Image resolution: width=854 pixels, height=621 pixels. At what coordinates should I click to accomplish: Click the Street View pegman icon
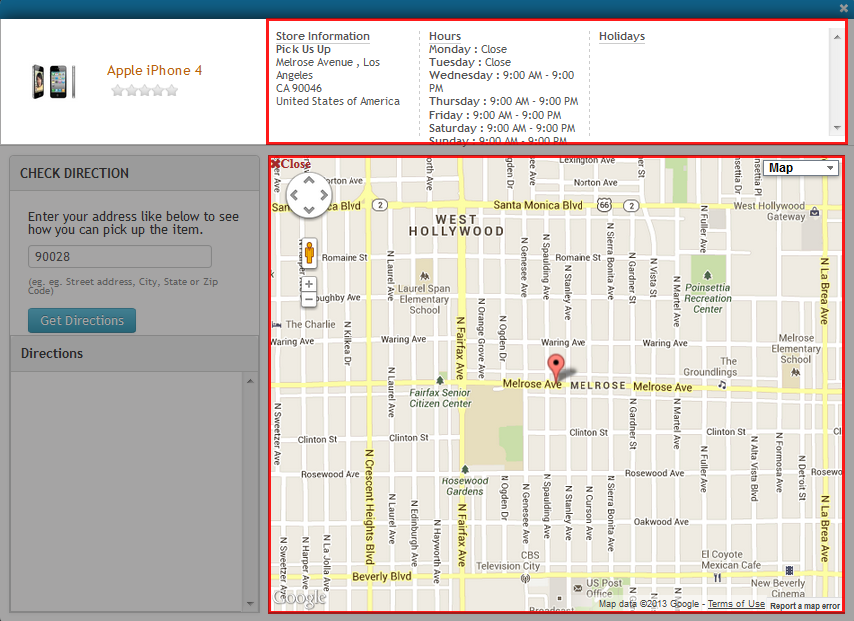pyautogui.click(x=309, y=252)
